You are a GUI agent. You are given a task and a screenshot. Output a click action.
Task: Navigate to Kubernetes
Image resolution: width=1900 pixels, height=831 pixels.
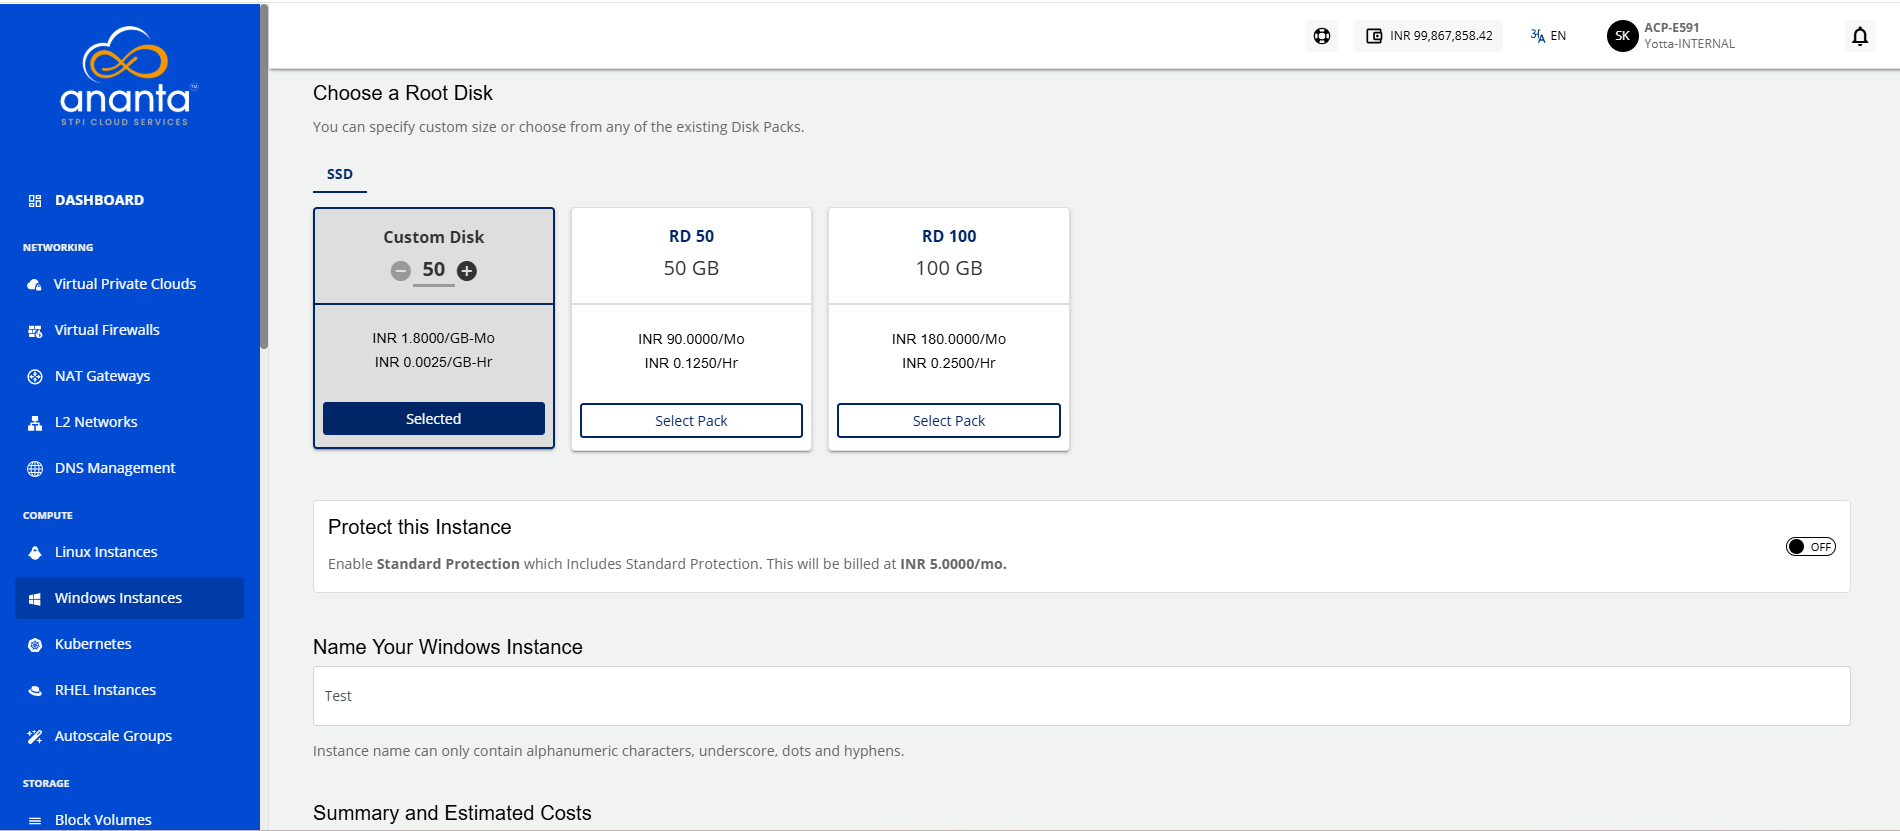tap(93, 644)
